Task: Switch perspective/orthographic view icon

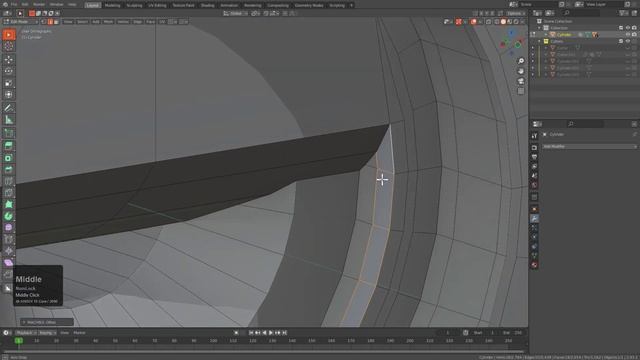Action: [x=521, y=91]
